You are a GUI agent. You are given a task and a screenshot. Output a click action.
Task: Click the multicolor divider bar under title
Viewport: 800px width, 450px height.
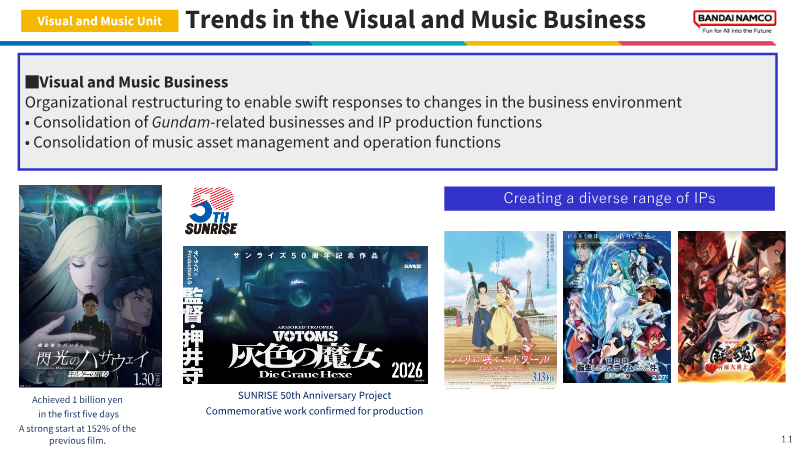388,43
